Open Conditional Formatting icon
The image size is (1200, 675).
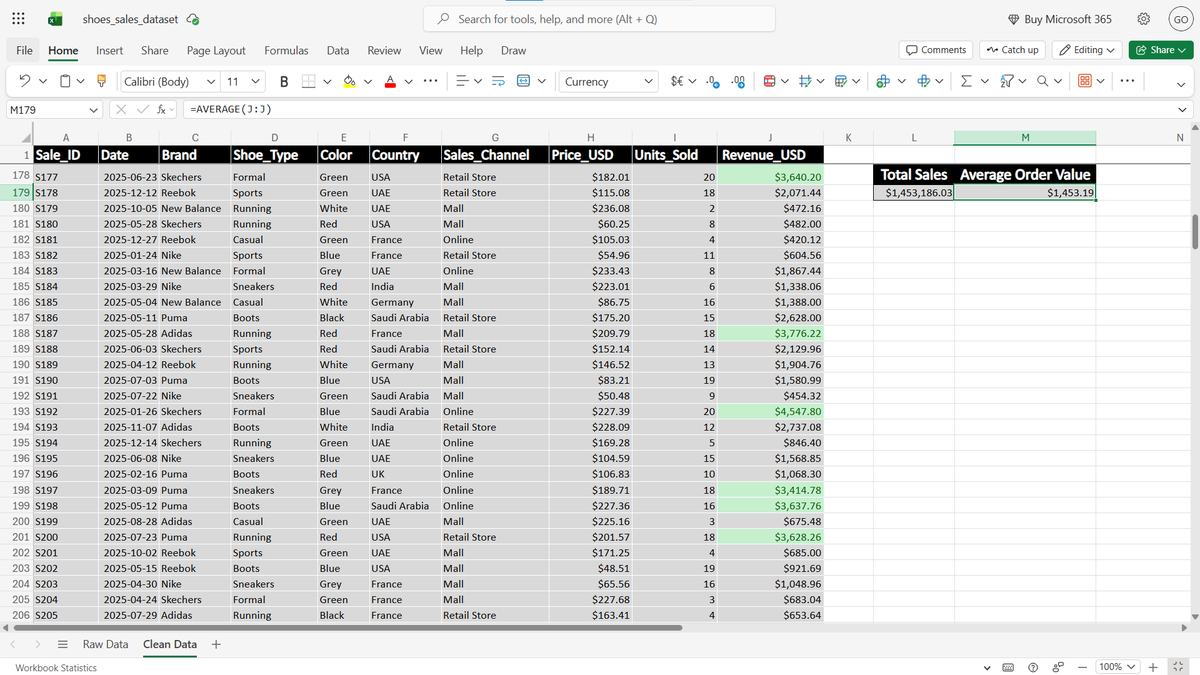pyautogui.click(x=770, y=82)
